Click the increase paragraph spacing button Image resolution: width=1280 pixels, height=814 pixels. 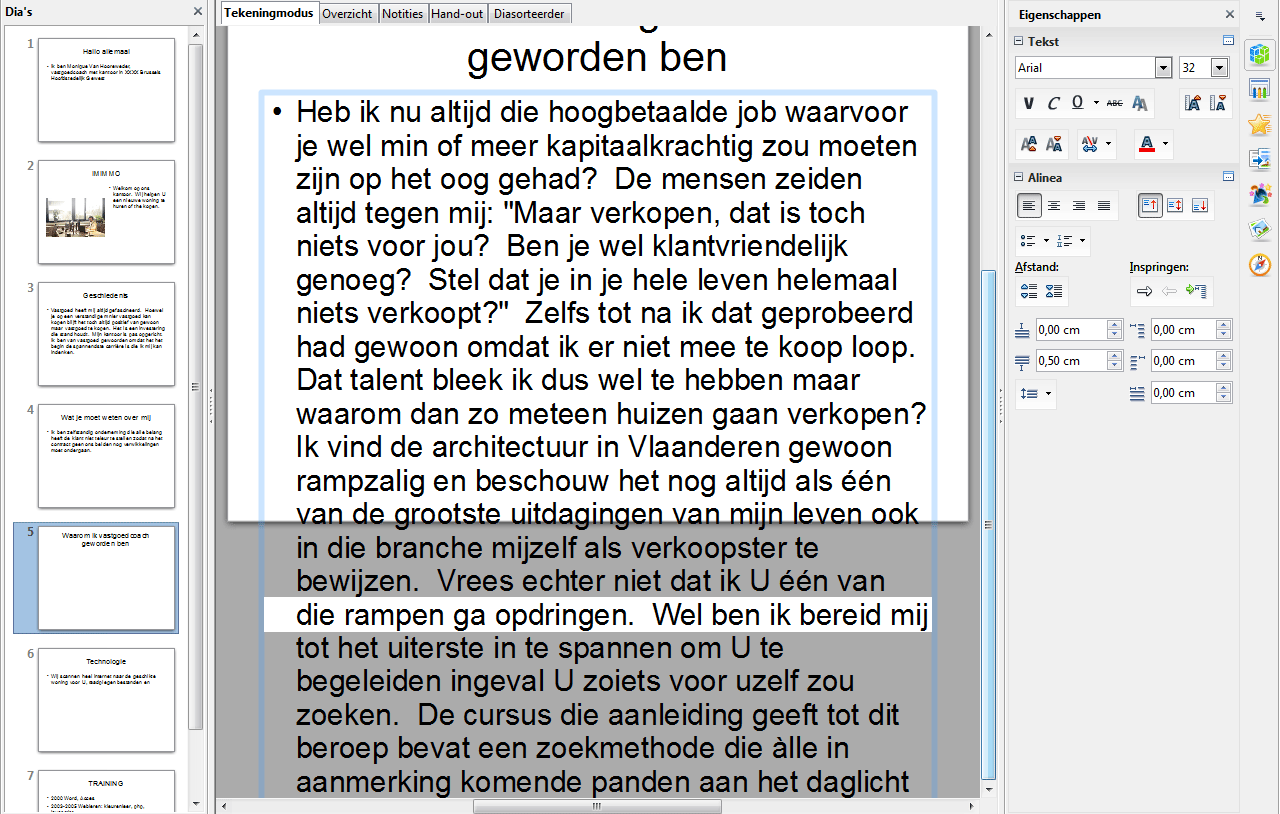point(1029,291)
